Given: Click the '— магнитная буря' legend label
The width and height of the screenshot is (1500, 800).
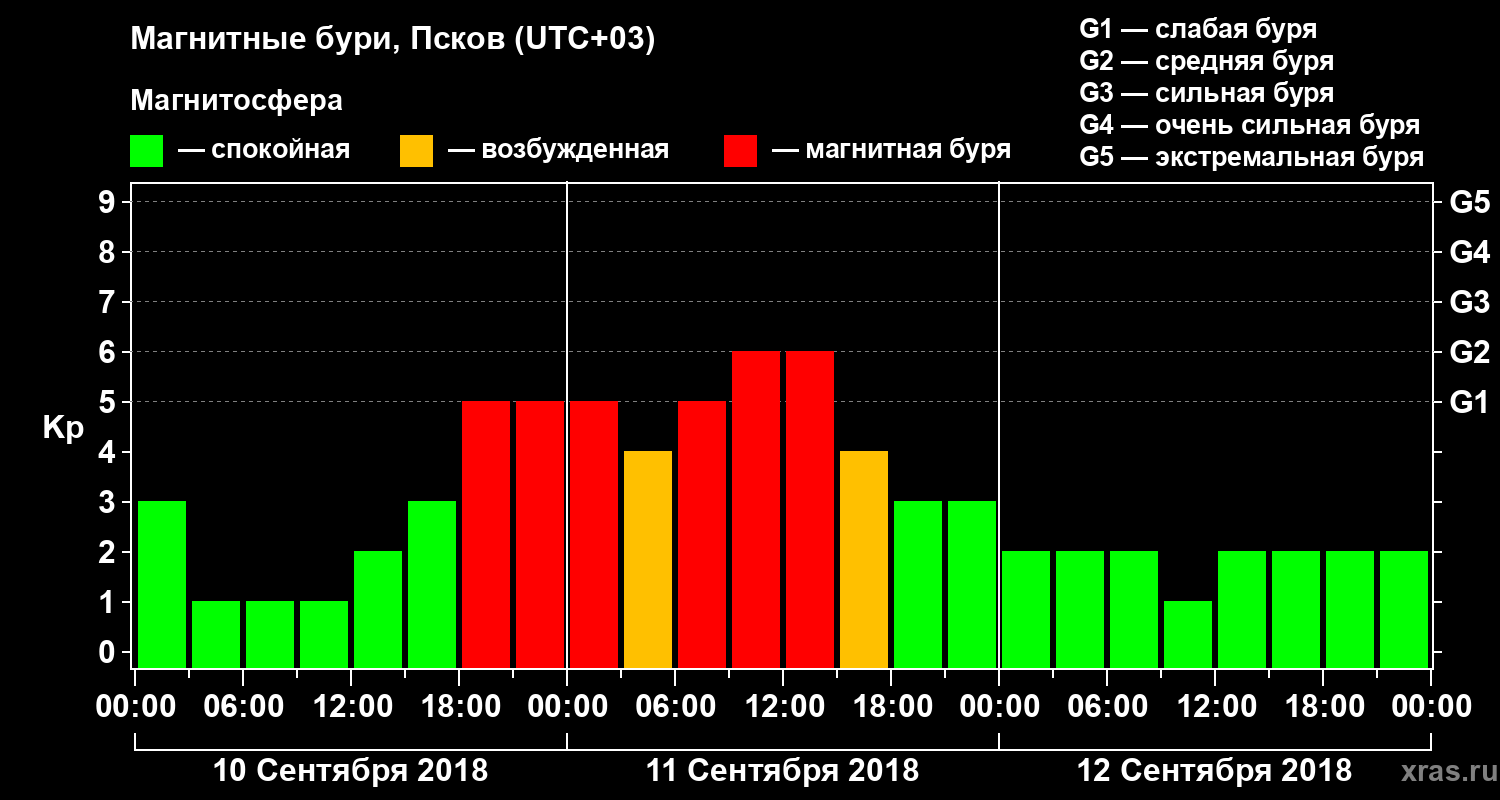Looking at the screenshot, I should (892, 150).
